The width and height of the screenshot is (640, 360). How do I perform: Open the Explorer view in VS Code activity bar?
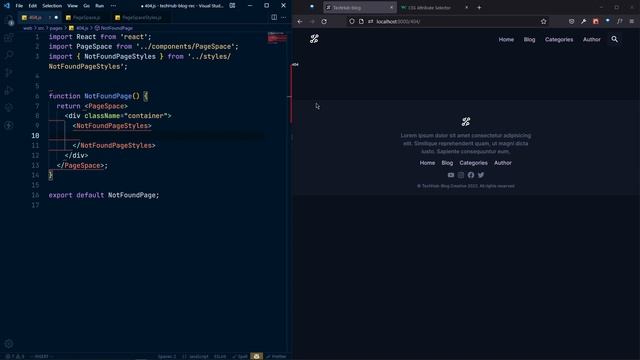click(9, 21)
